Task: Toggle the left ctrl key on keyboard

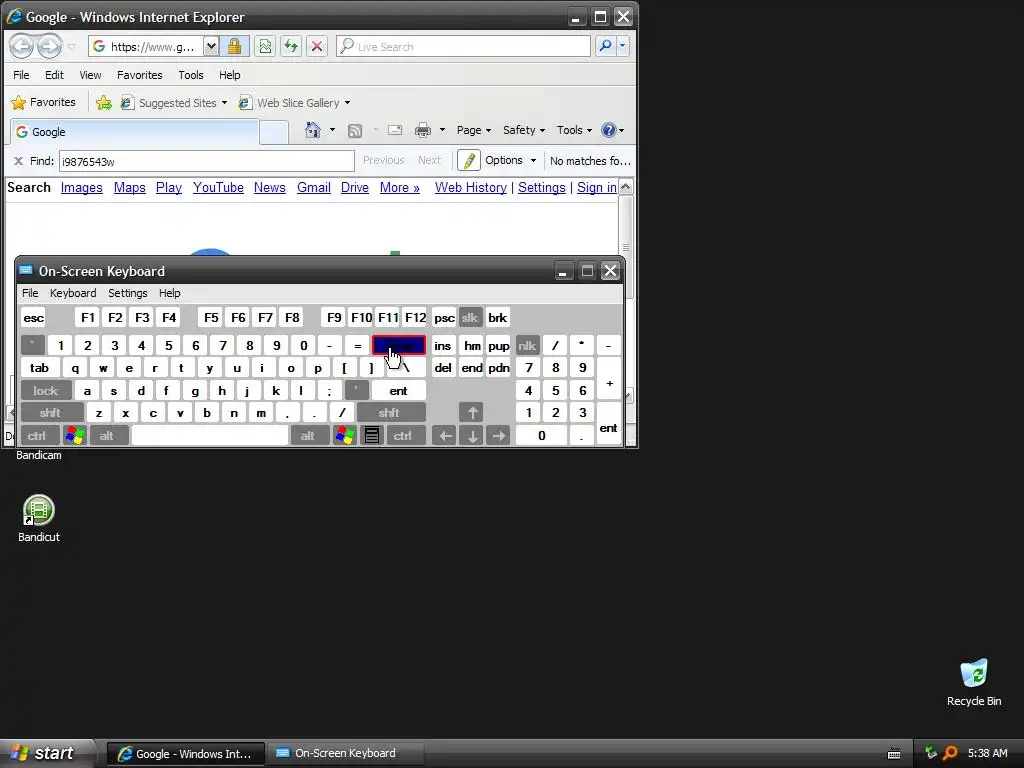Action: pyautogui.click(x=39, y=436)
